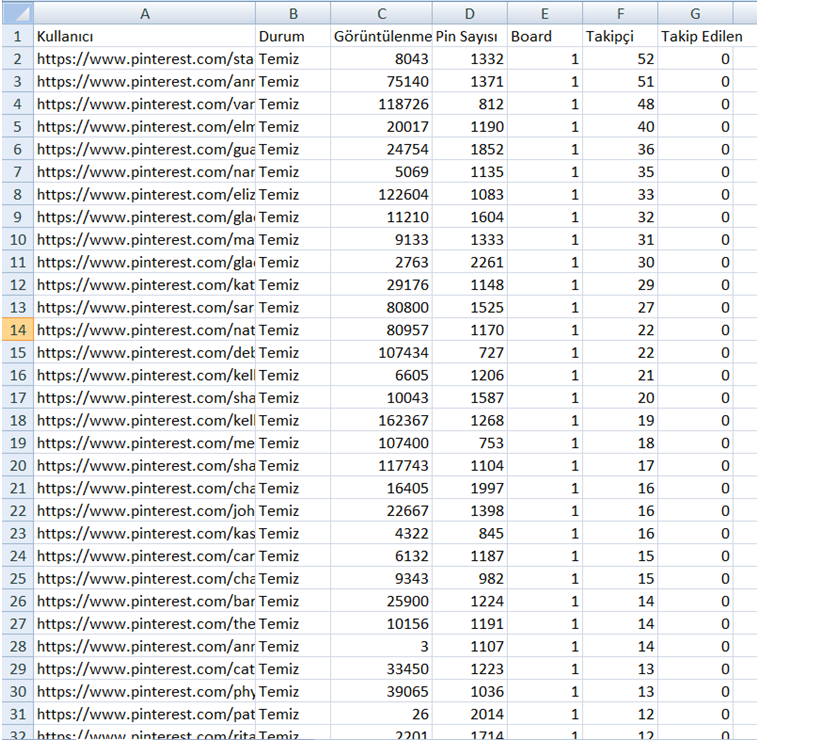Viewport: 820px width, 743px height.
Task: Select column C header
Action: click(382, 14)
